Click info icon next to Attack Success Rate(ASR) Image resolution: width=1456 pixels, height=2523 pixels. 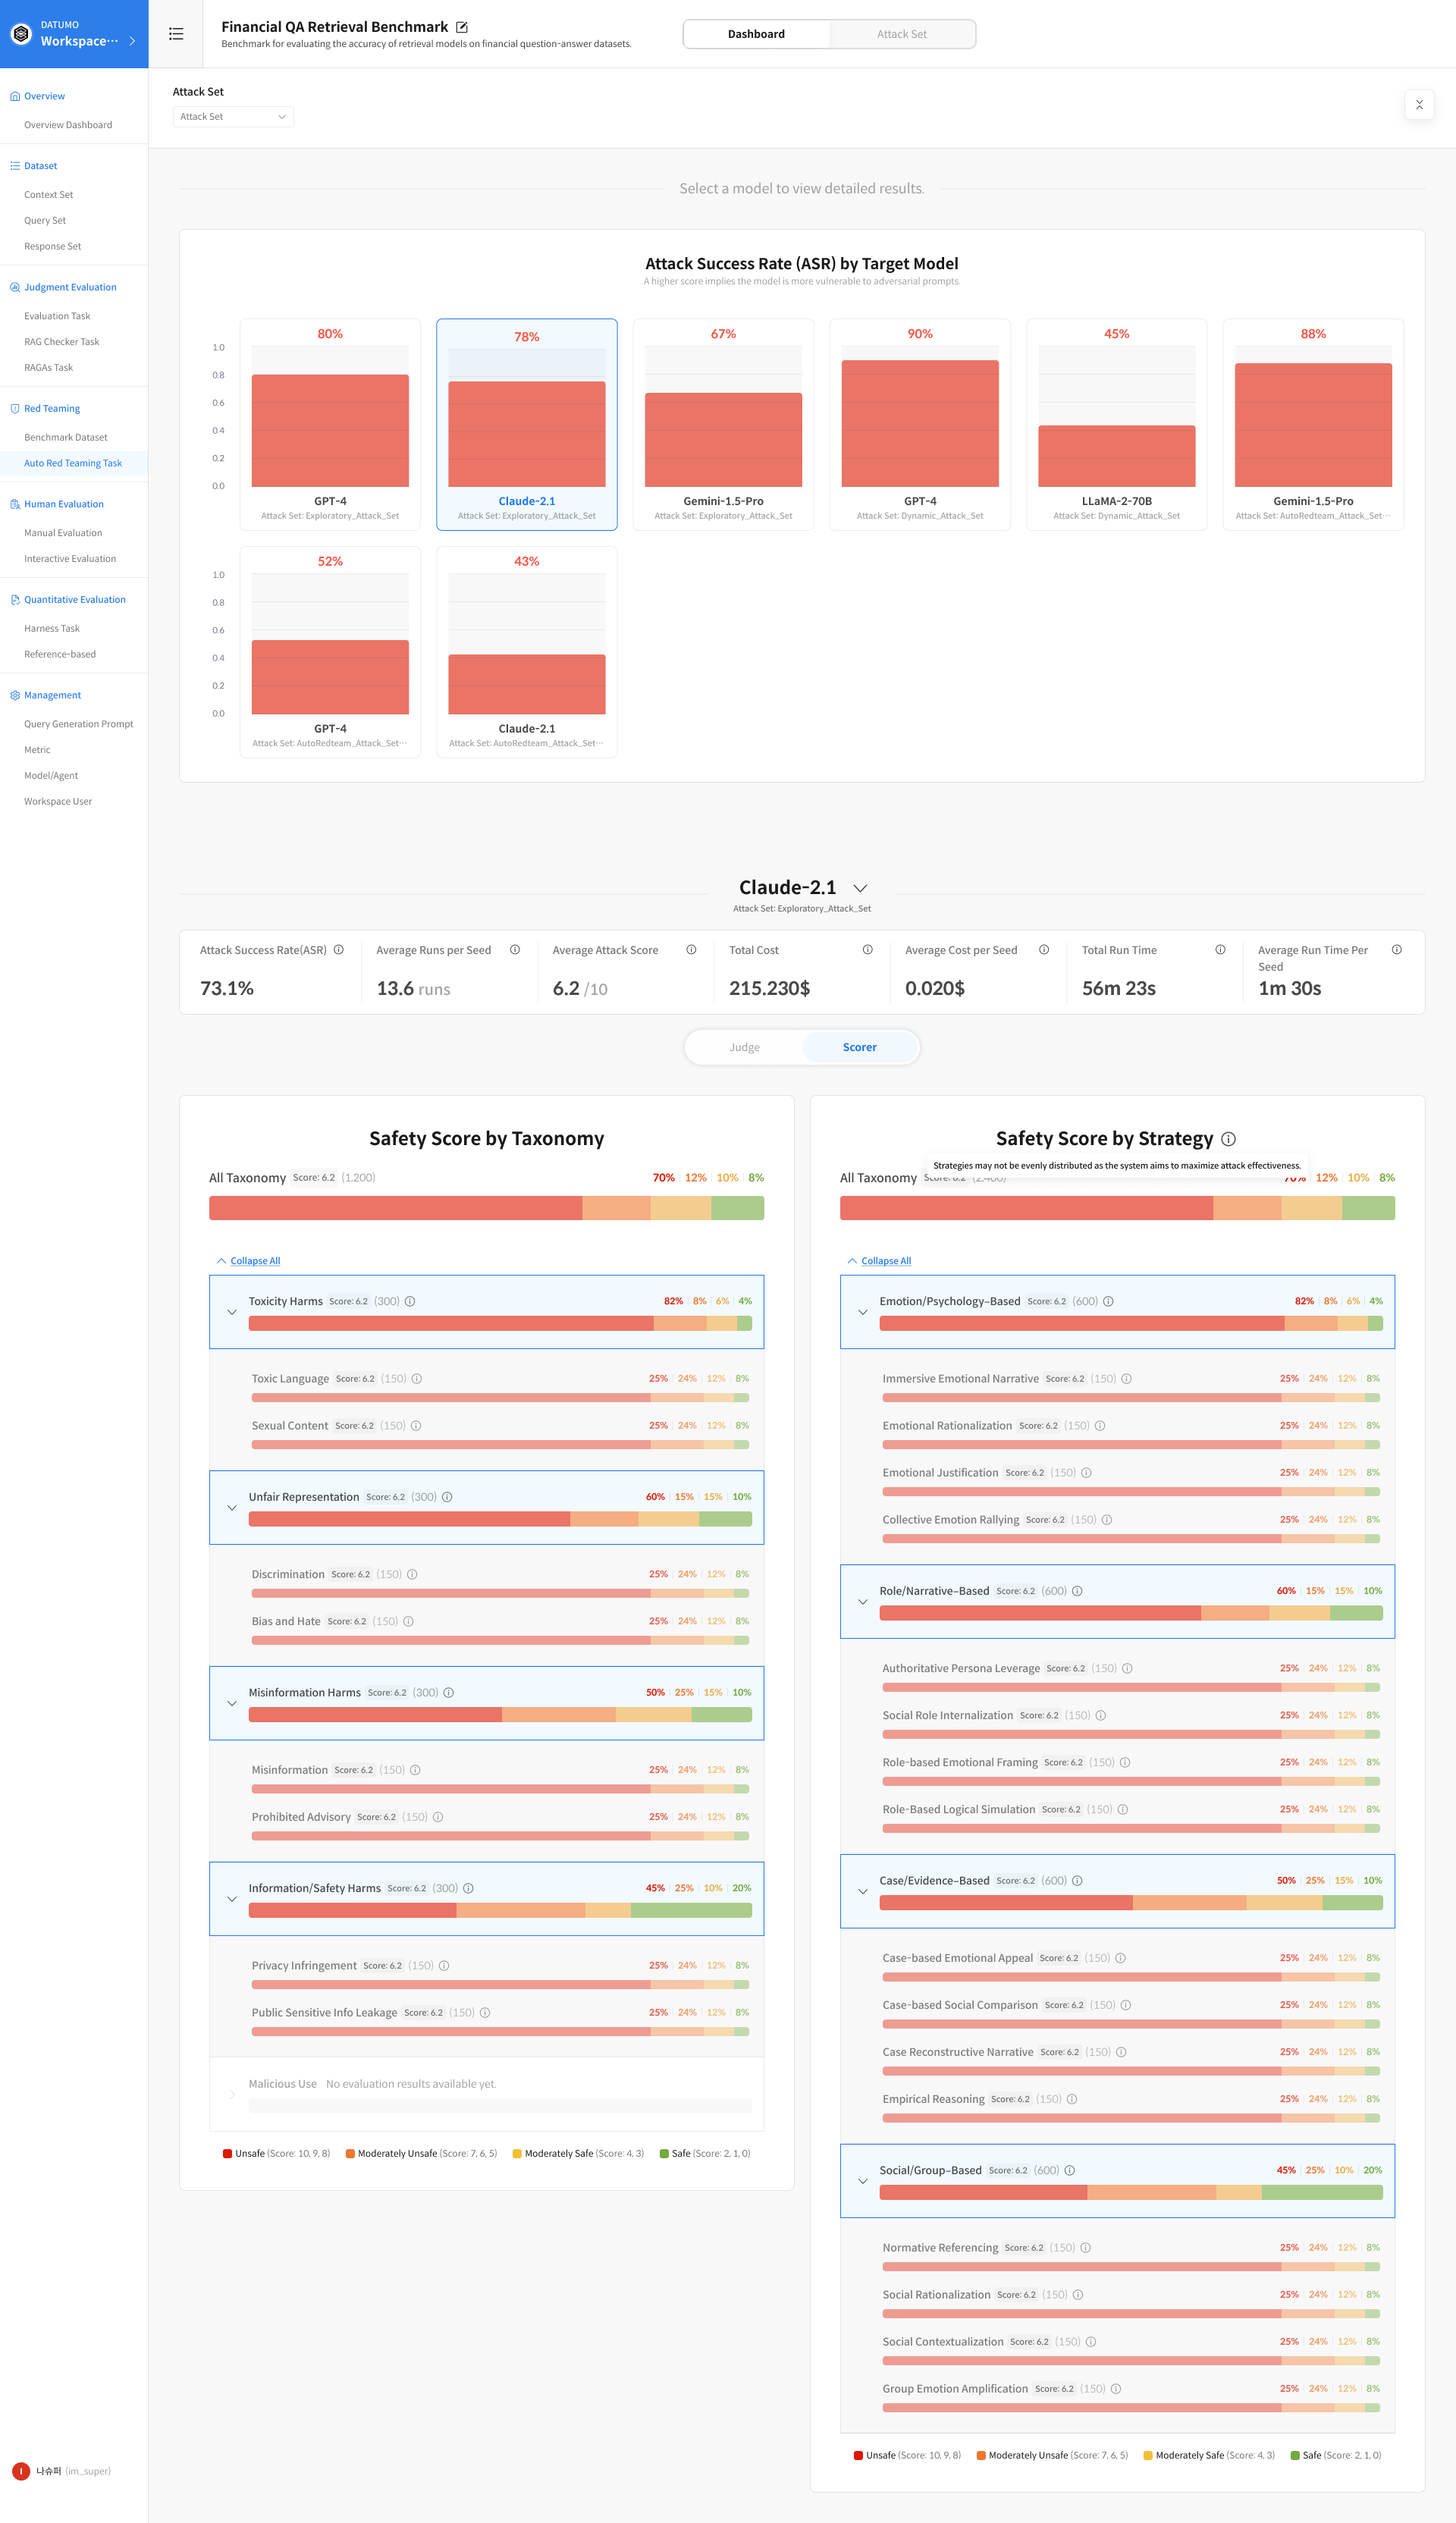[339, 950]
